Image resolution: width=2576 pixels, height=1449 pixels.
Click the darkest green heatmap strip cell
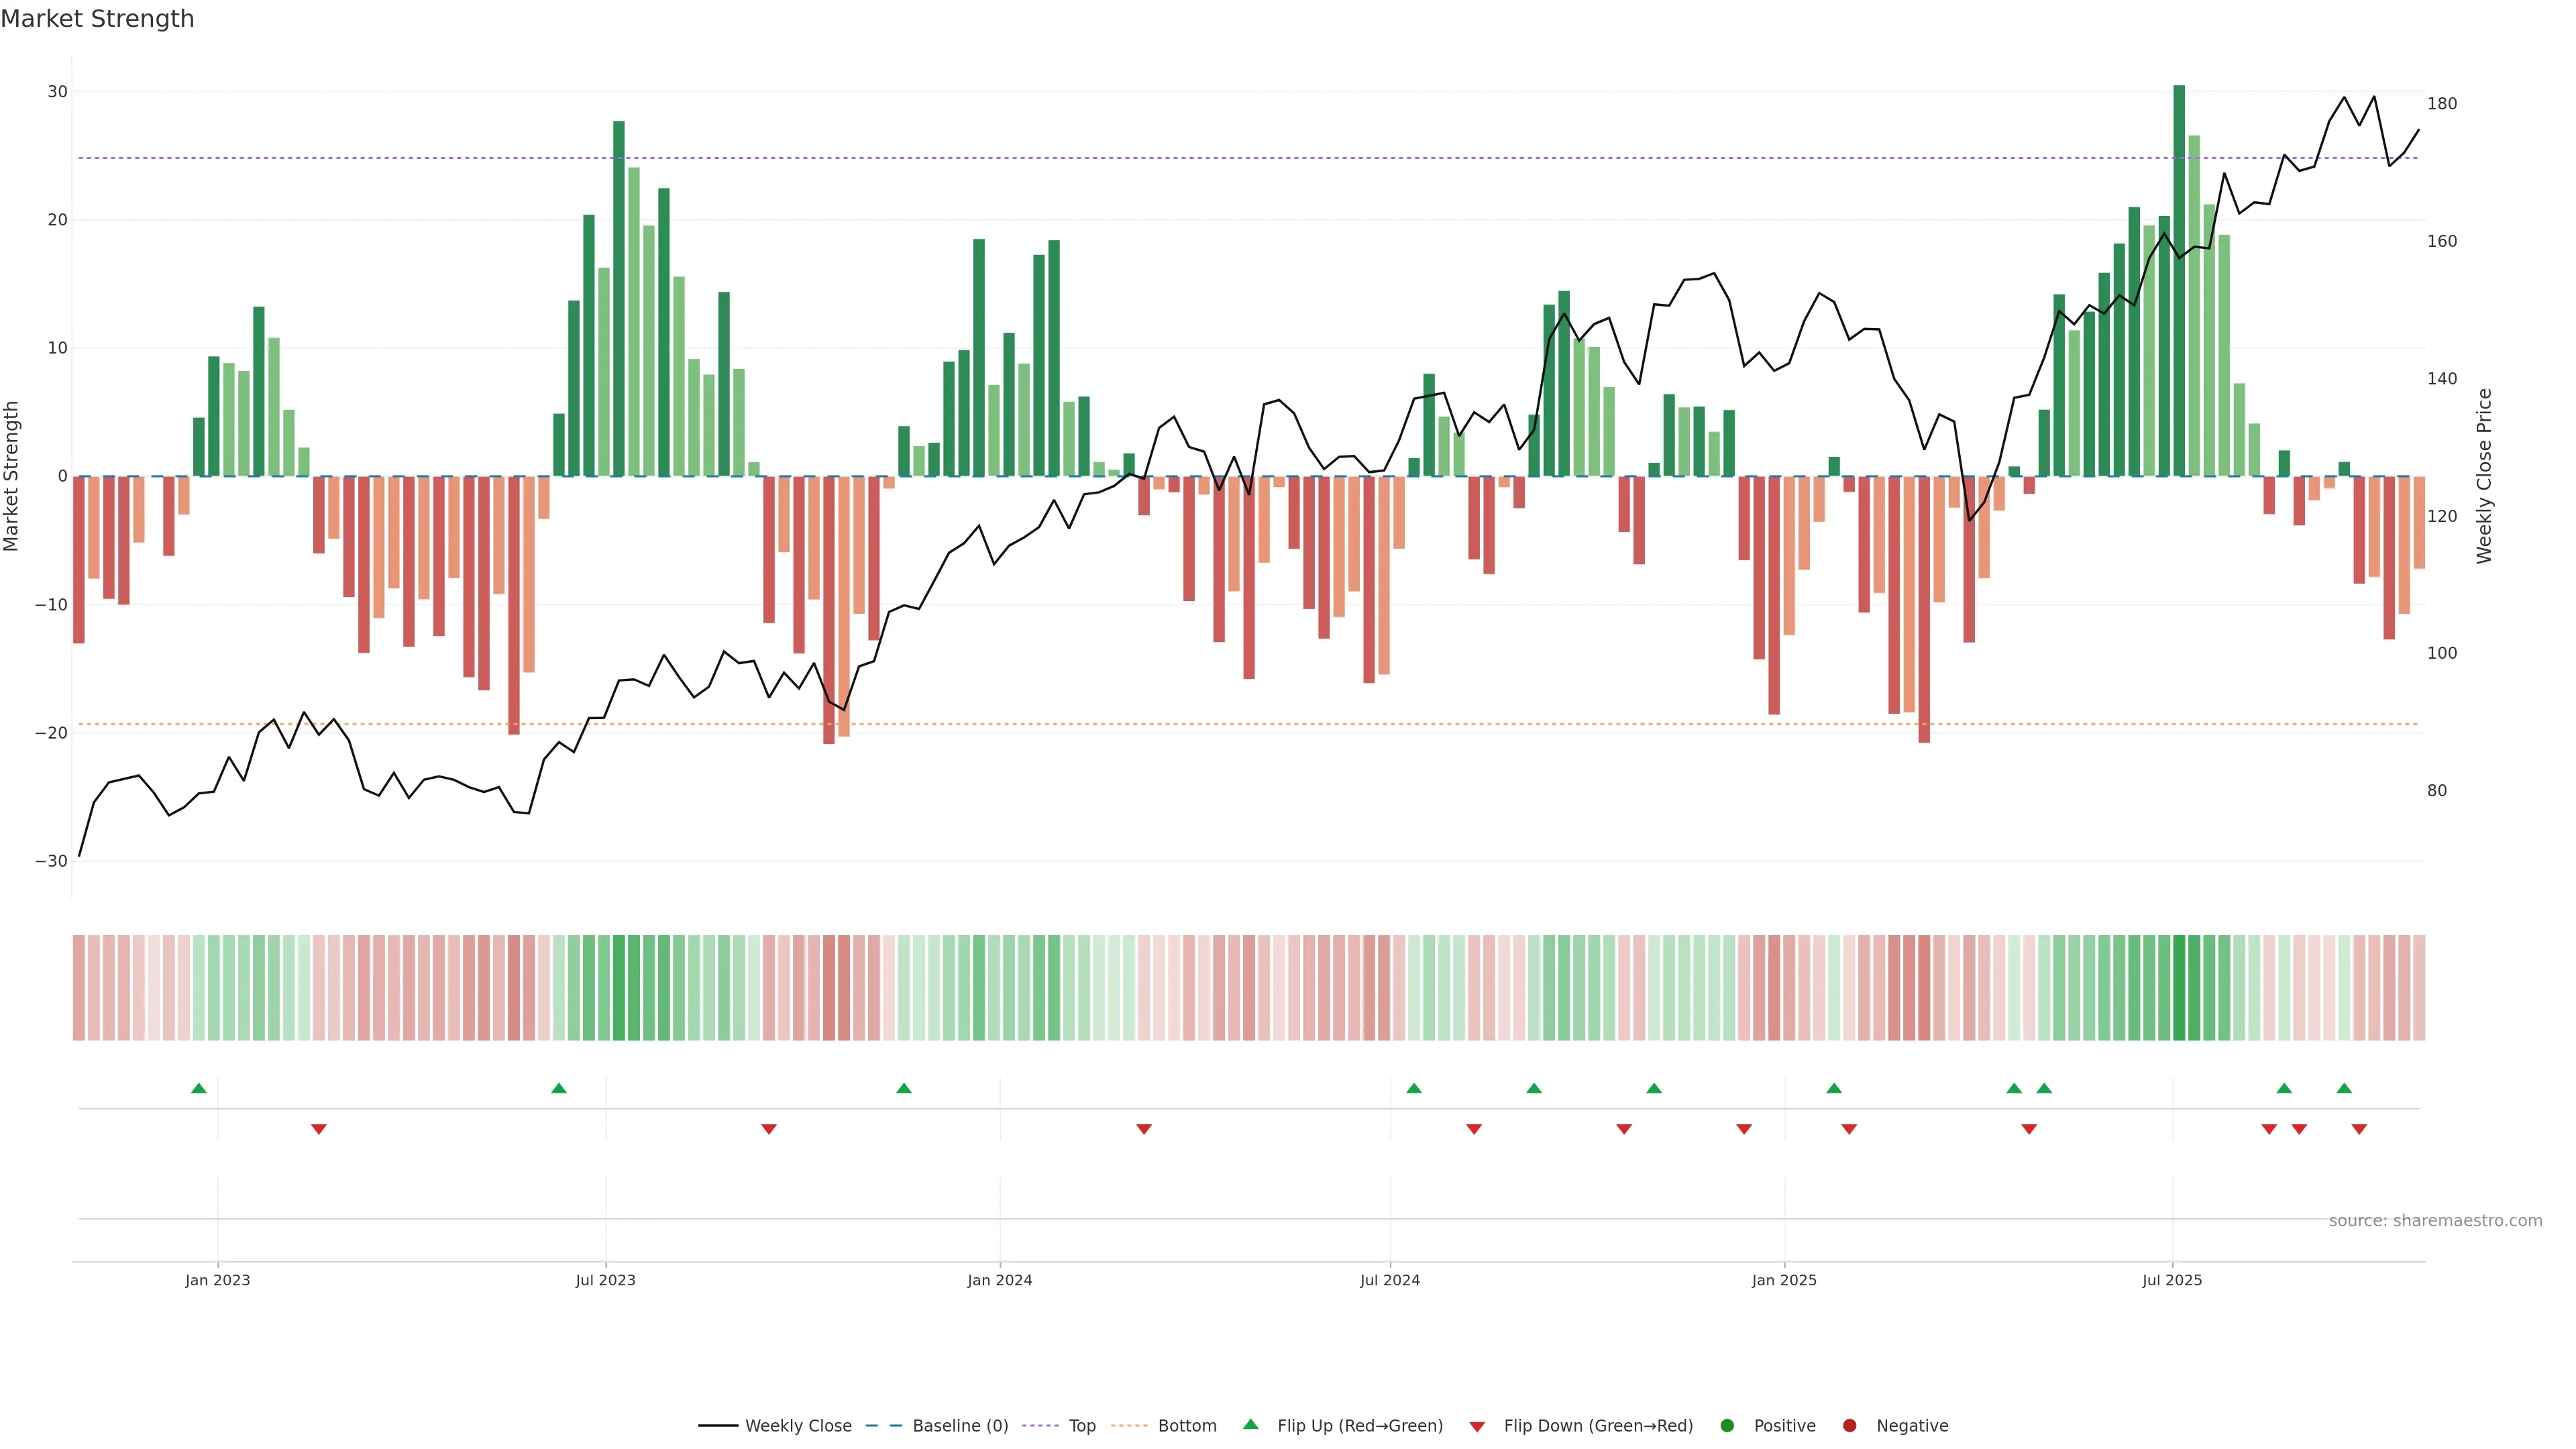pos(2179,988)
